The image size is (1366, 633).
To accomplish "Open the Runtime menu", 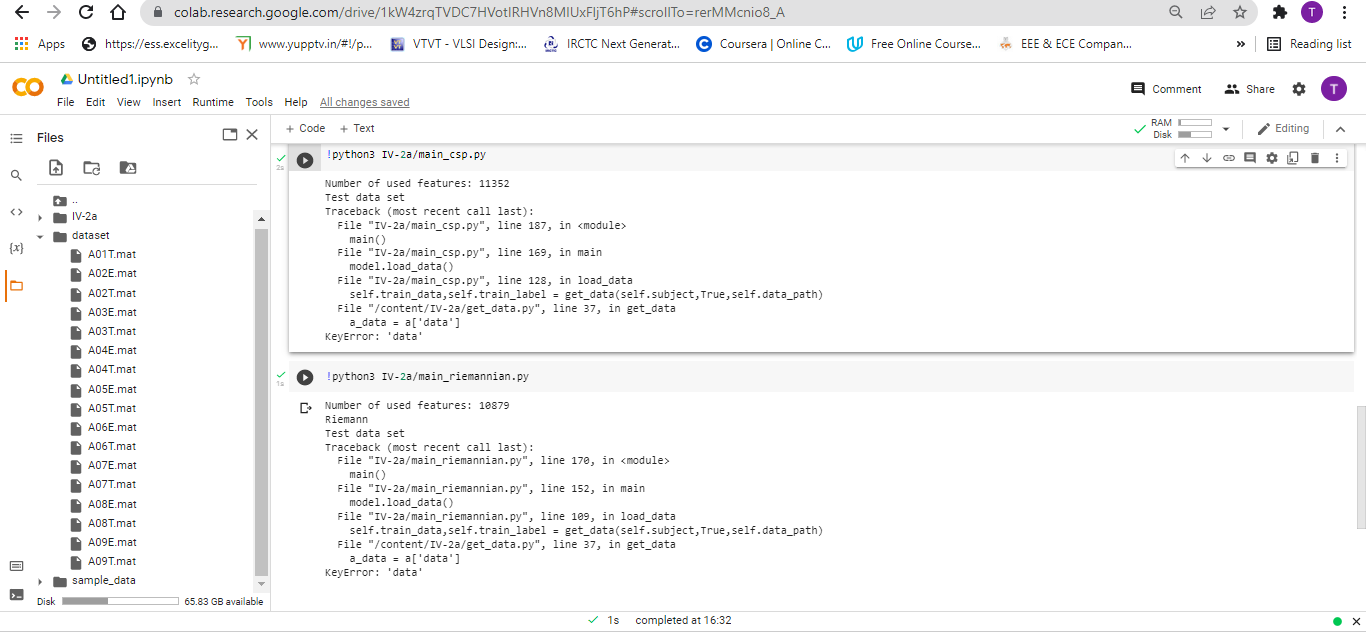I will coord(213,101).
